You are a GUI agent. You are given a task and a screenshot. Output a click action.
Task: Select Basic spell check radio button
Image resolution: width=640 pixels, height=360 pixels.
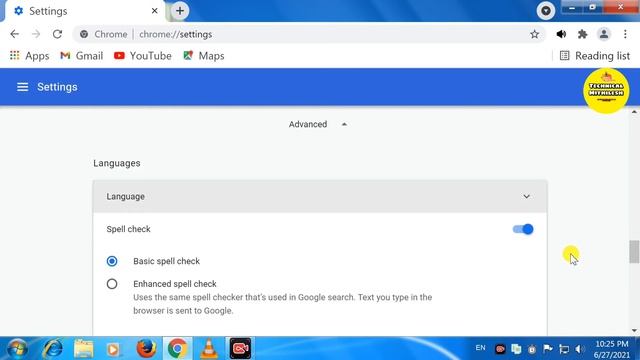coord(112,261)
